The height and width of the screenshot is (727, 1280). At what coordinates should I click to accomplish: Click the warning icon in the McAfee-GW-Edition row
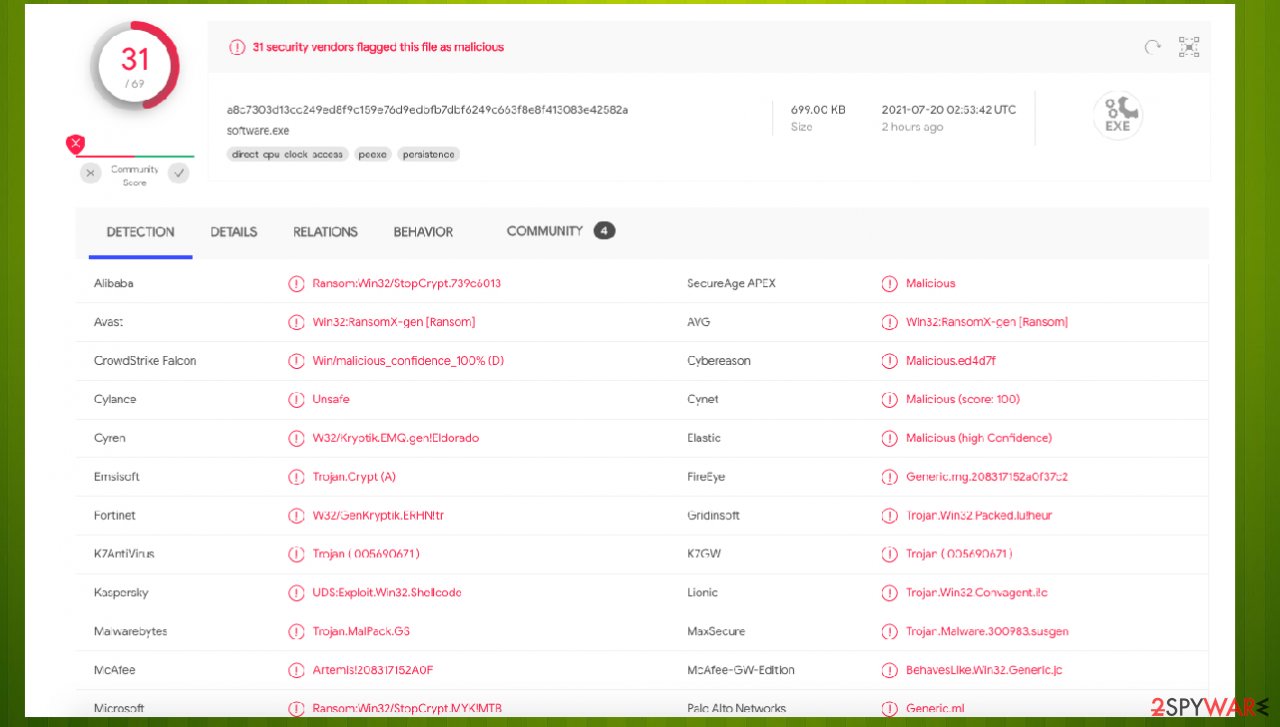[x=889, y=670]
